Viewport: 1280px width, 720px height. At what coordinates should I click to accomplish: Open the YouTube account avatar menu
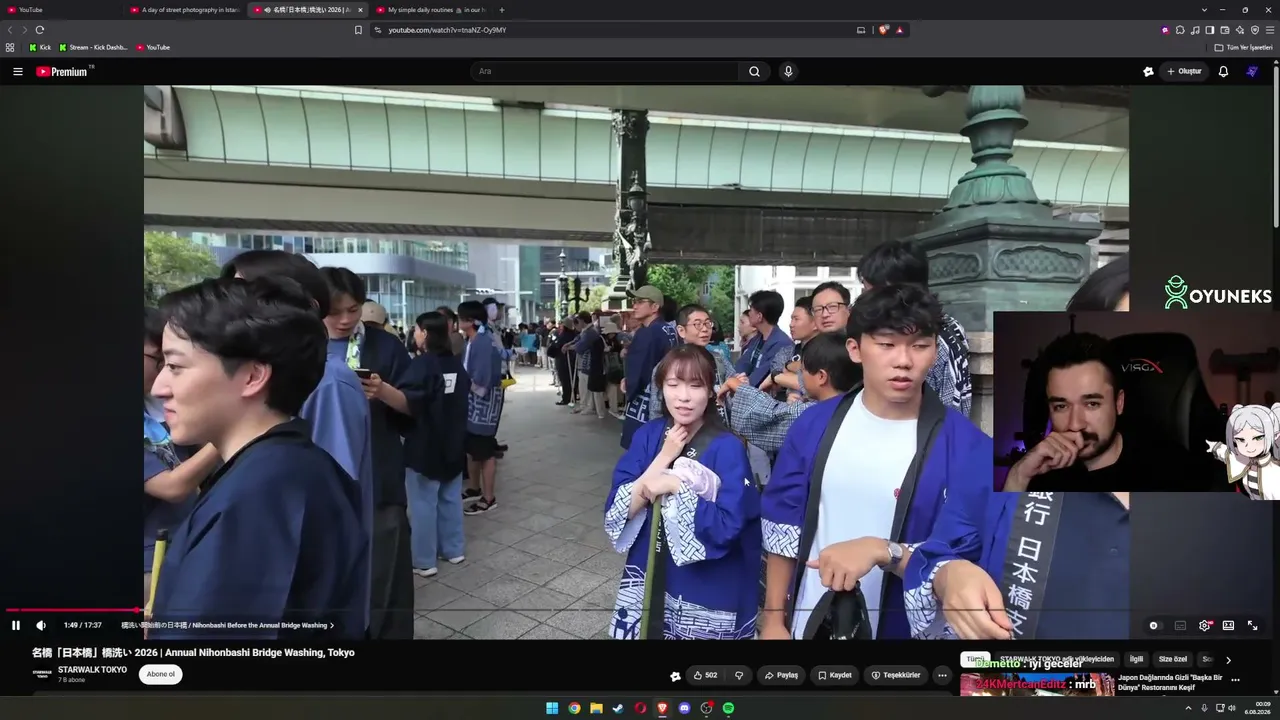(1252, 71)
